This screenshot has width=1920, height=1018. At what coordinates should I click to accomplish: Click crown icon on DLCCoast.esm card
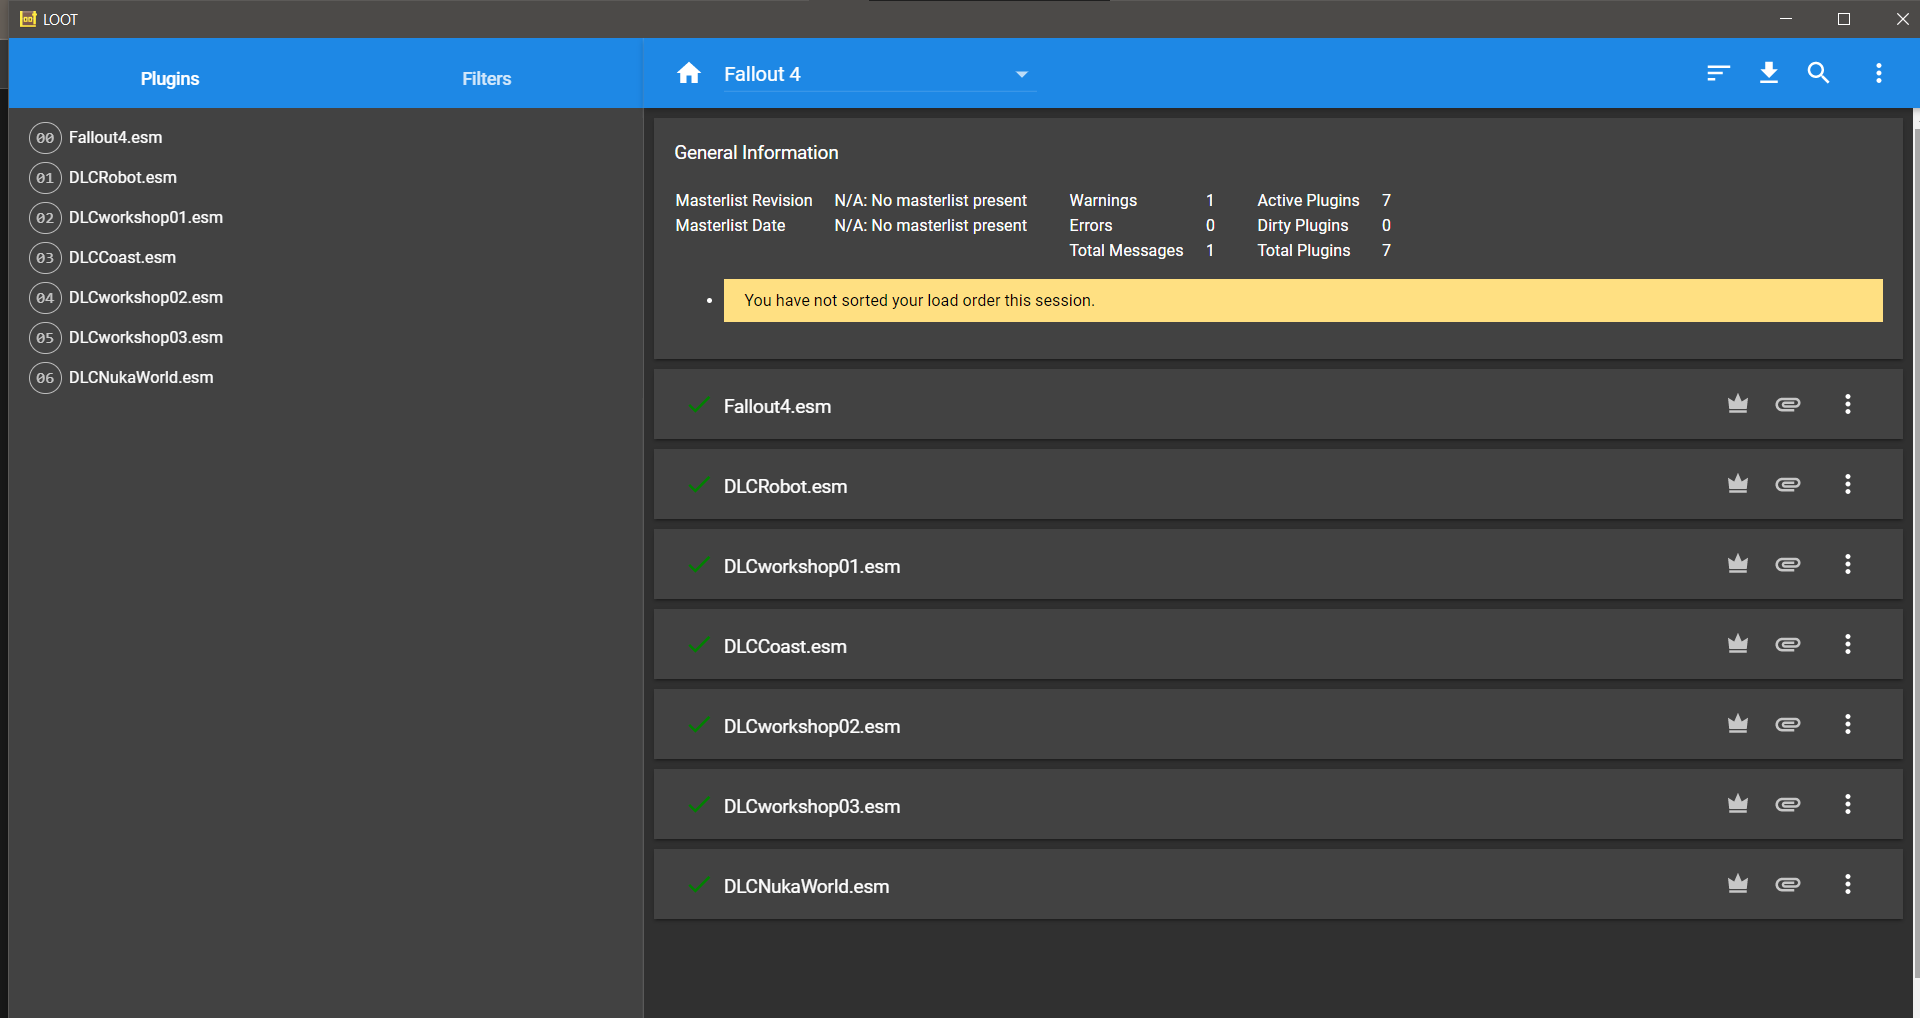(1738, 644)
